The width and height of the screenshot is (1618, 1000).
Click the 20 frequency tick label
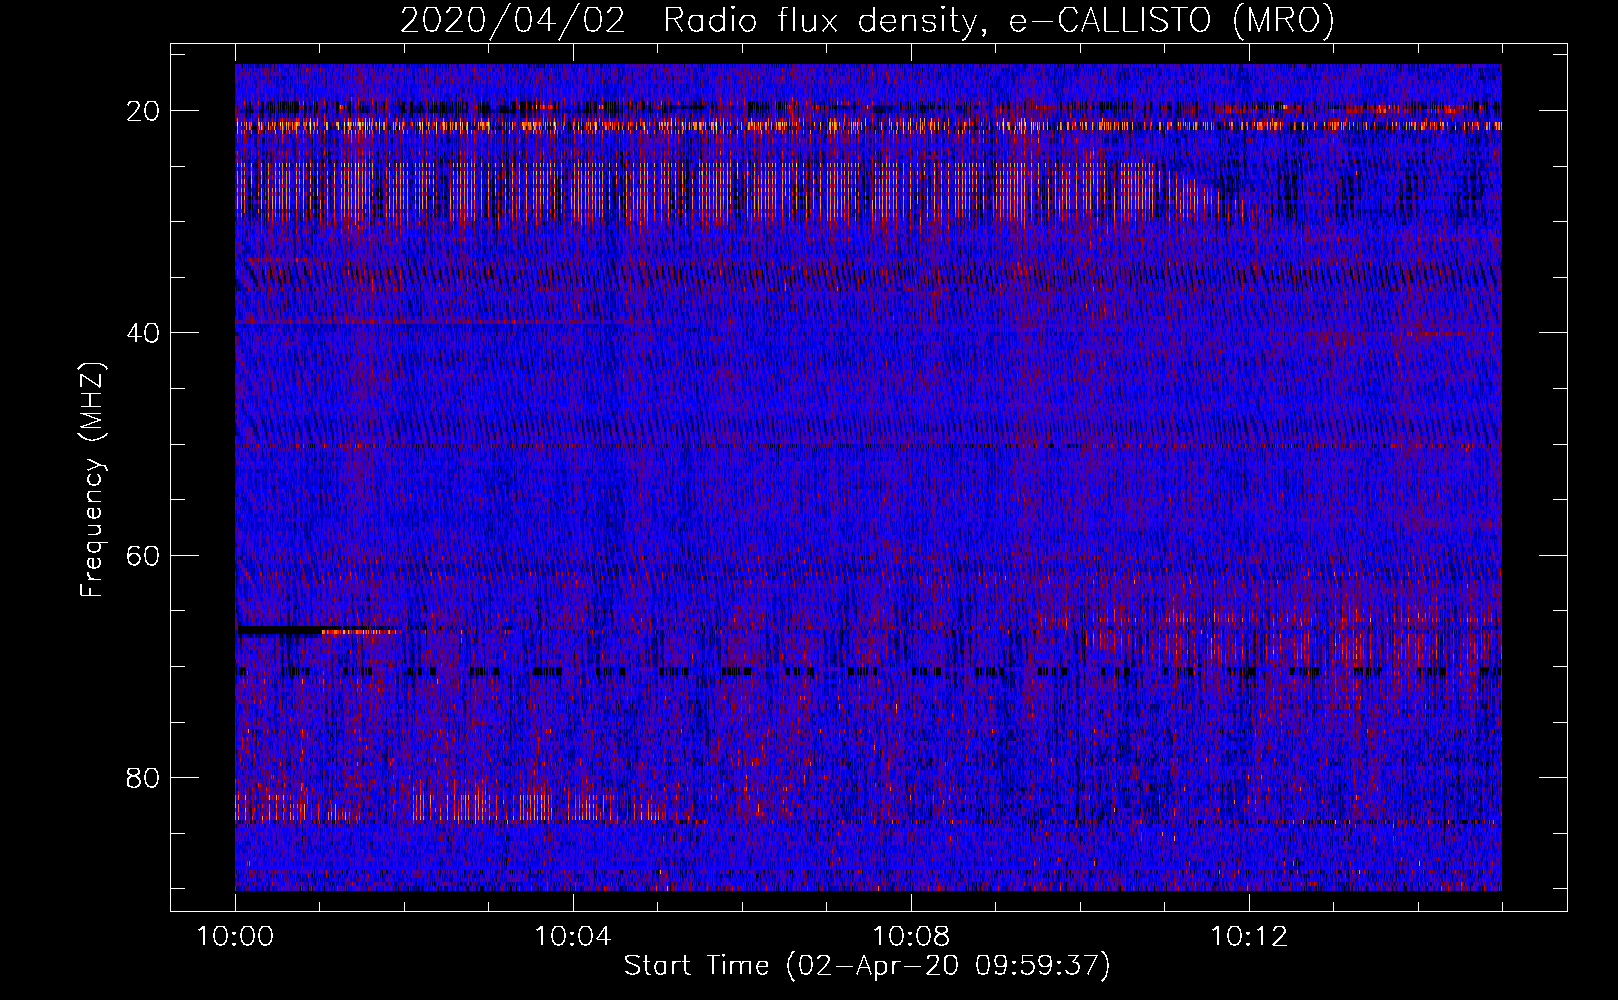pyautogui.click(x=144, y=110)
